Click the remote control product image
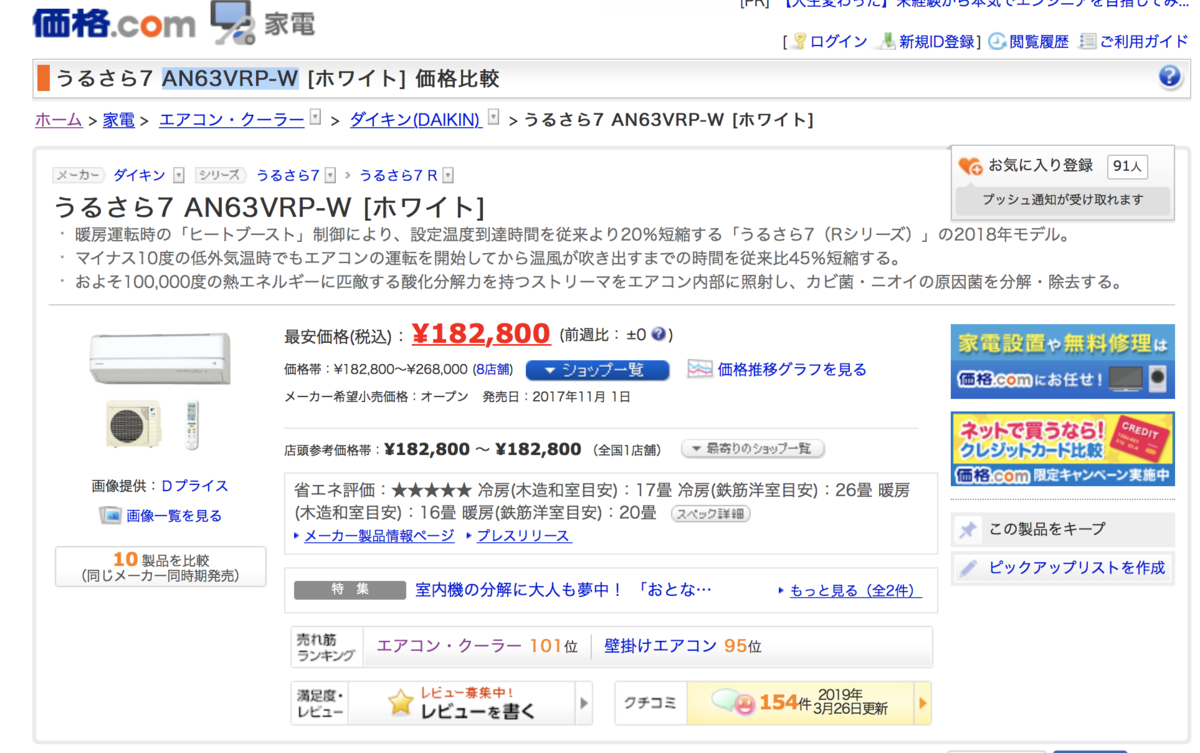 click(193, 425)
